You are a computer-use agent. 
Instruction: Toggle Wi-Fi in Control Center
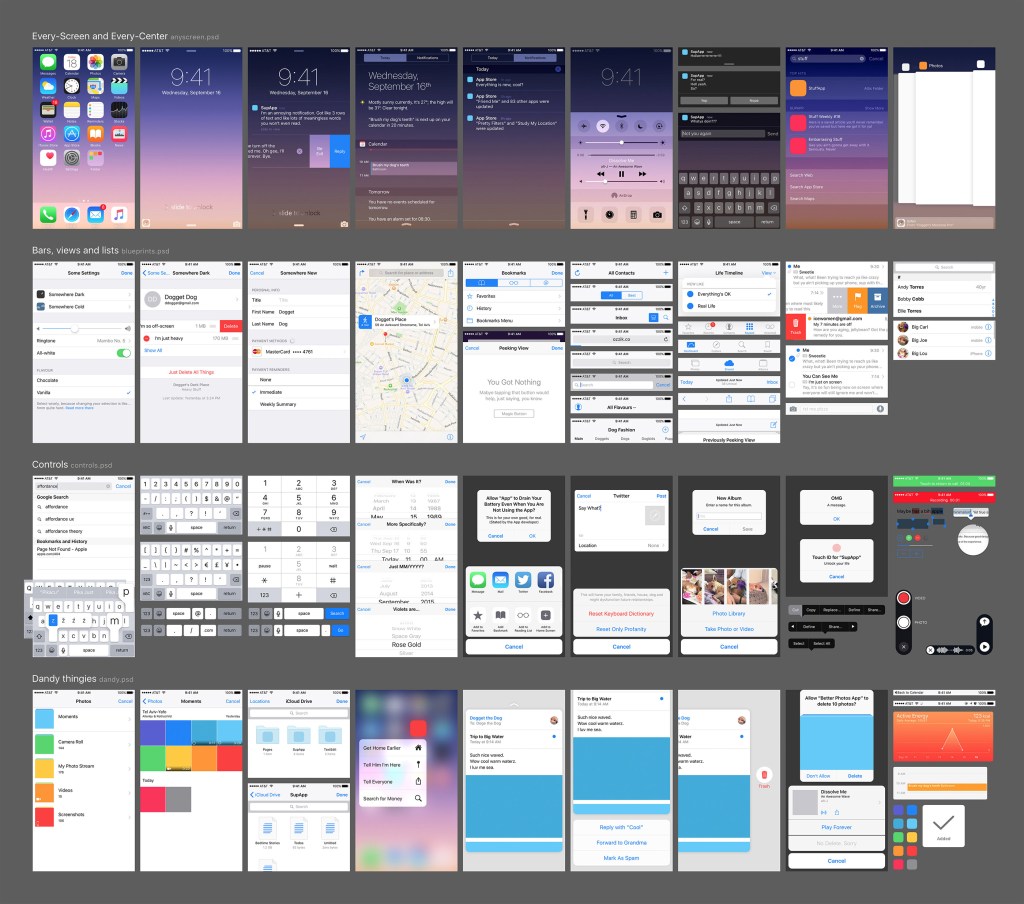click(602, 126)
